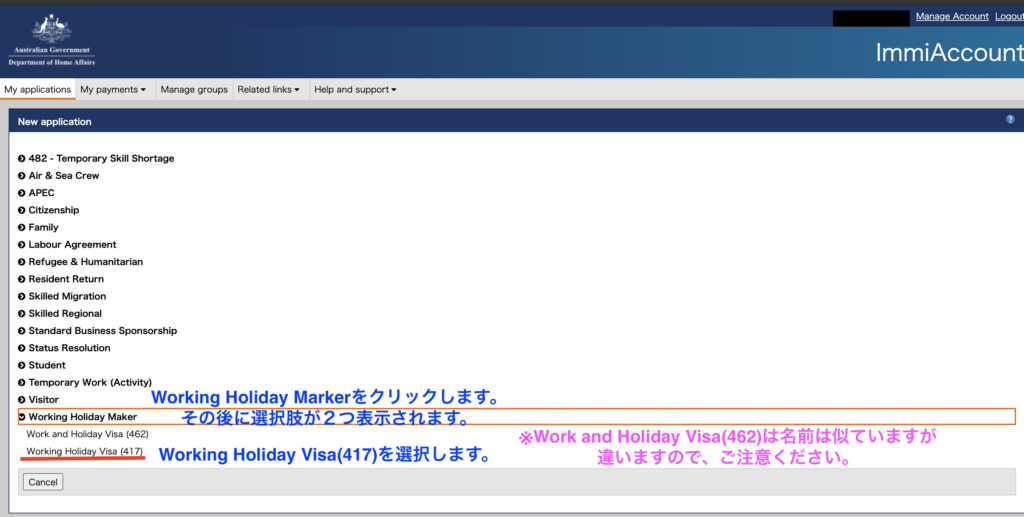1024x517 pixels.
Task: Open the Related links dropdown menu
Action: click(x=268, y=89)
